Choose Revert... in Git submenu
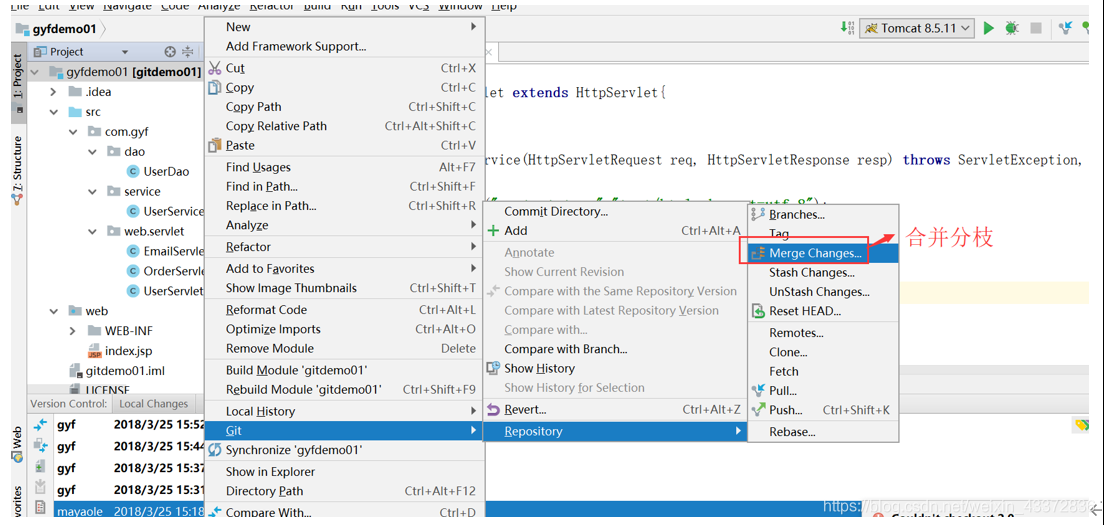This screenshot has height=525, width=1105. pos(614,409)
